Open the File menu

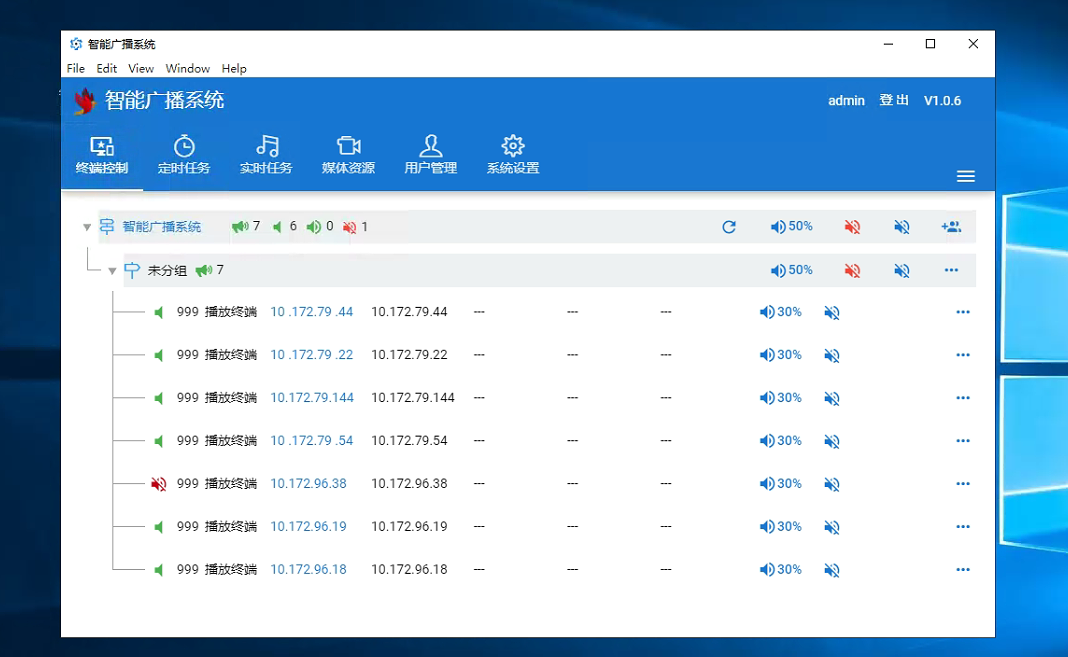point(76,68)
